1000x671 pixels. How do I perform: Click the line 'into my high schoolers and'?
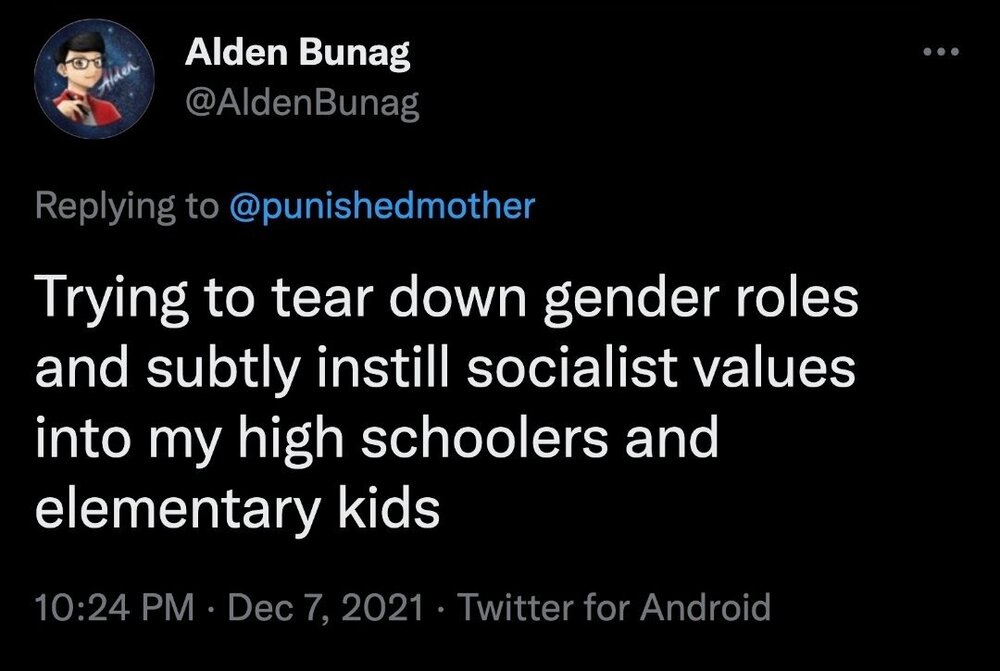click(x=376, y=439)
